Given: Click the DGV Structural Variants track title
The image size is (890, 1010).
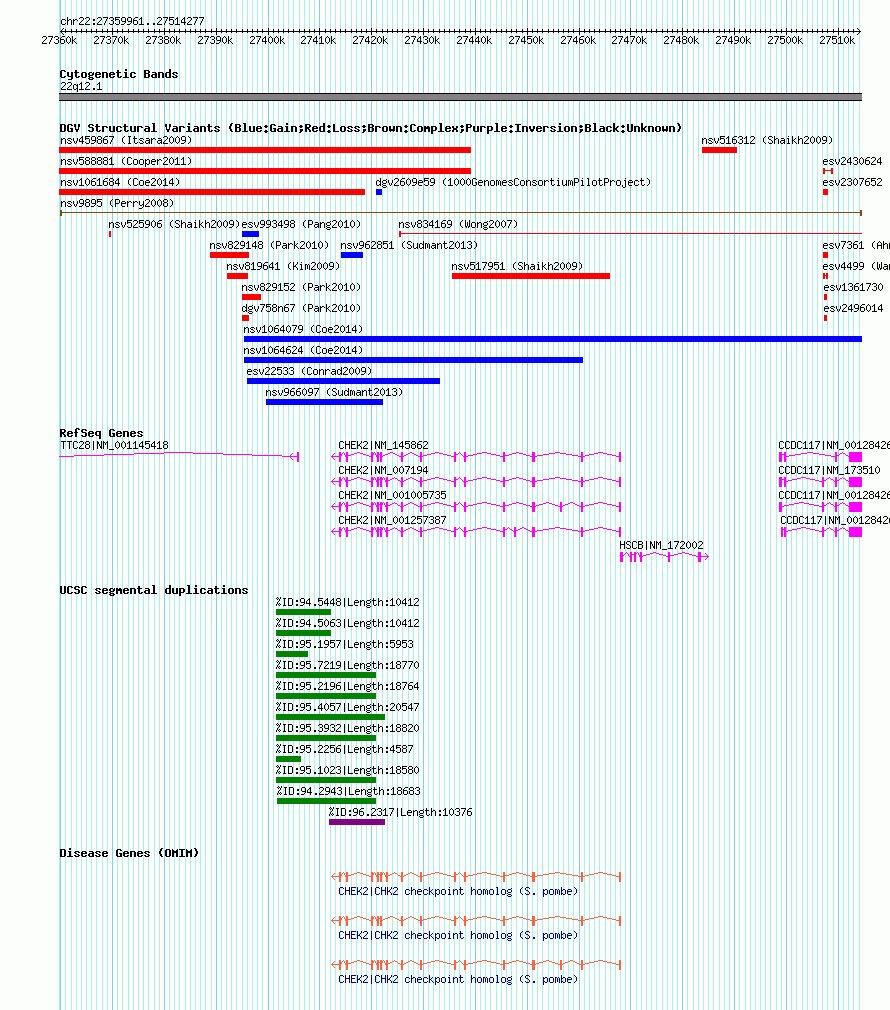Looking at the screenshot, I should point(370,128).
